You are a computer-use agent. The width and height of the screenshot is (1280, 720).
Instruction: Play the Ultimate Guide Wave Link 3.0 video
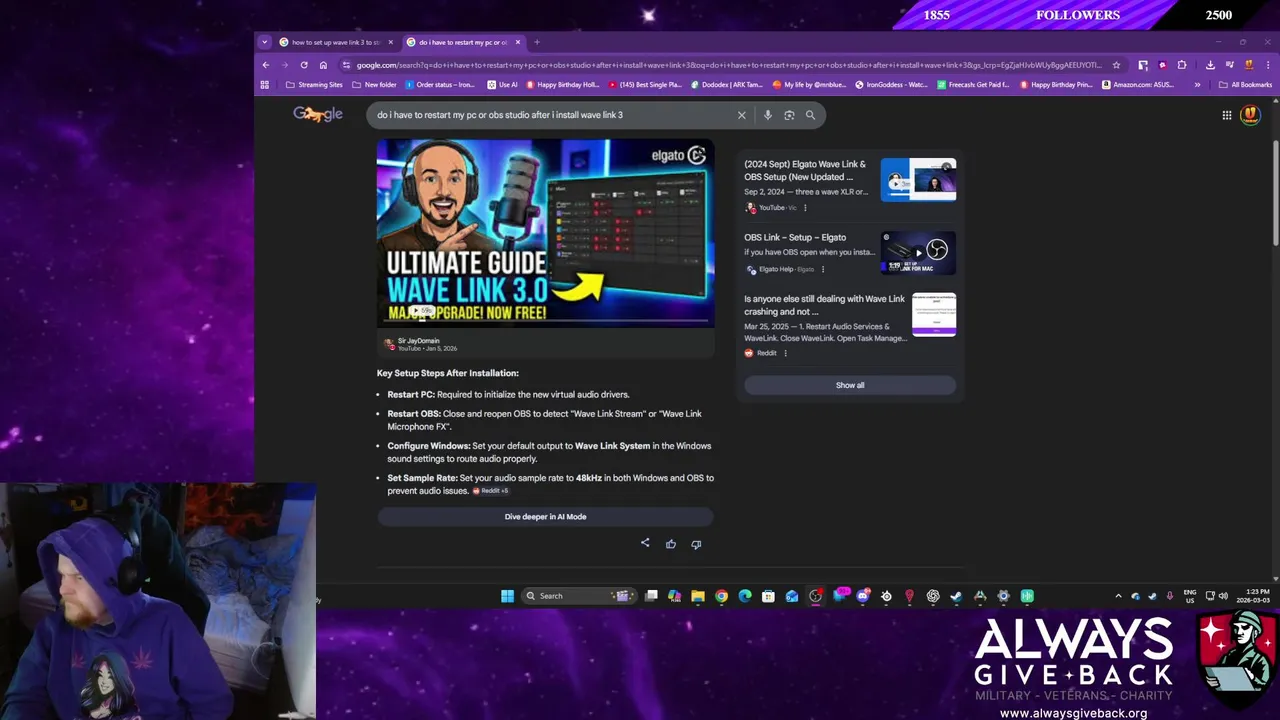(x=545, y=232)
